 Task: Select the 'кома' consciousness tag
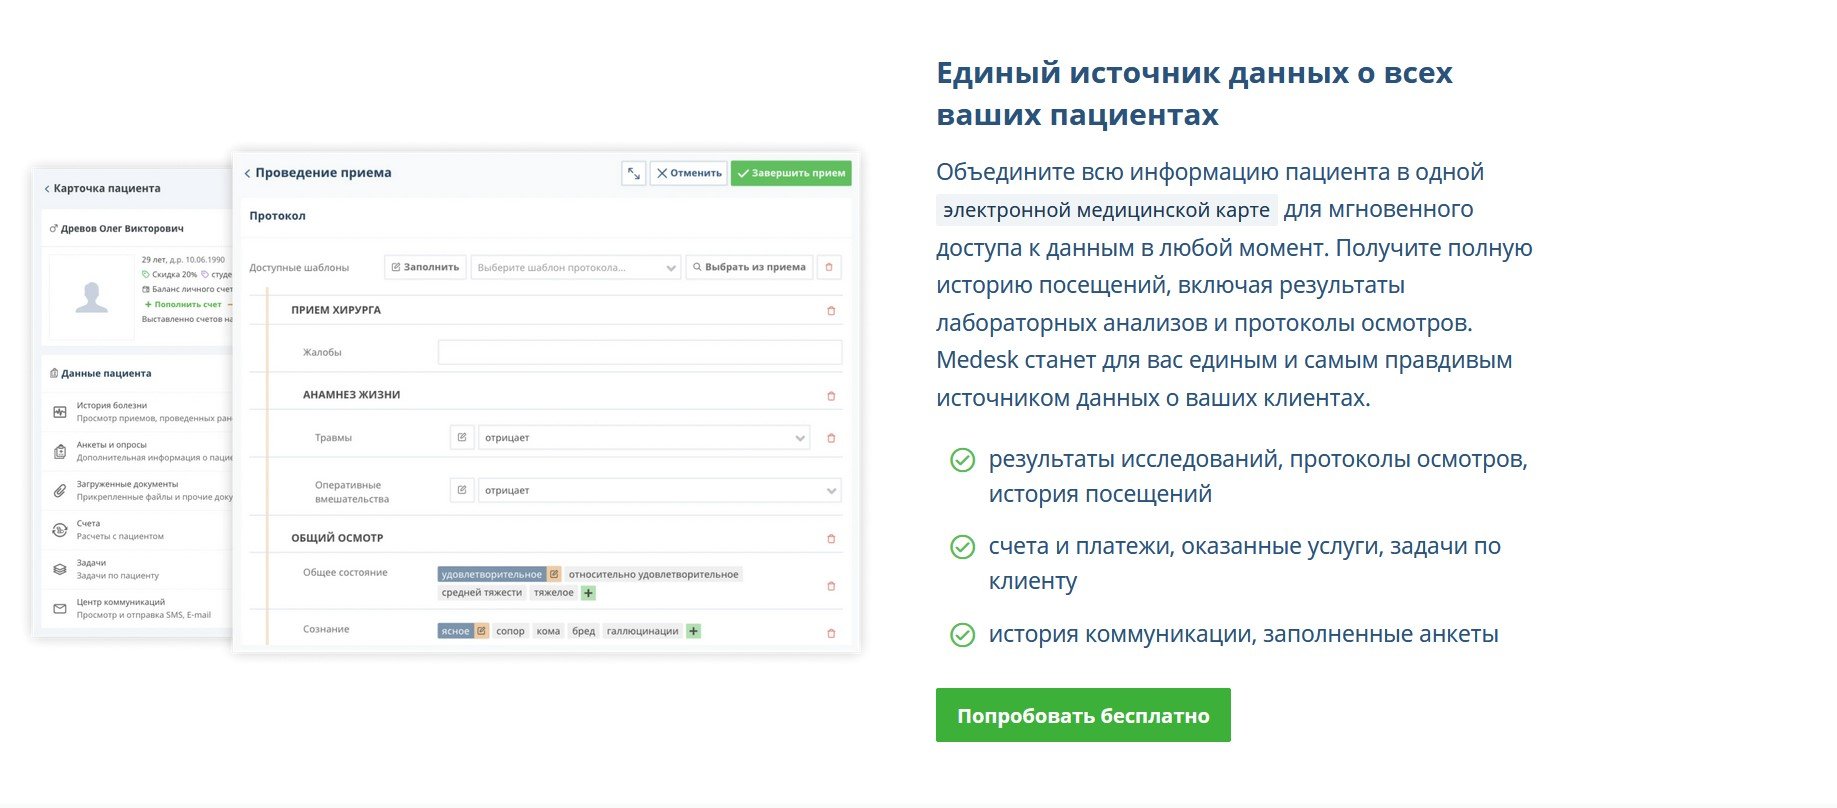click(x=548, y=631)
